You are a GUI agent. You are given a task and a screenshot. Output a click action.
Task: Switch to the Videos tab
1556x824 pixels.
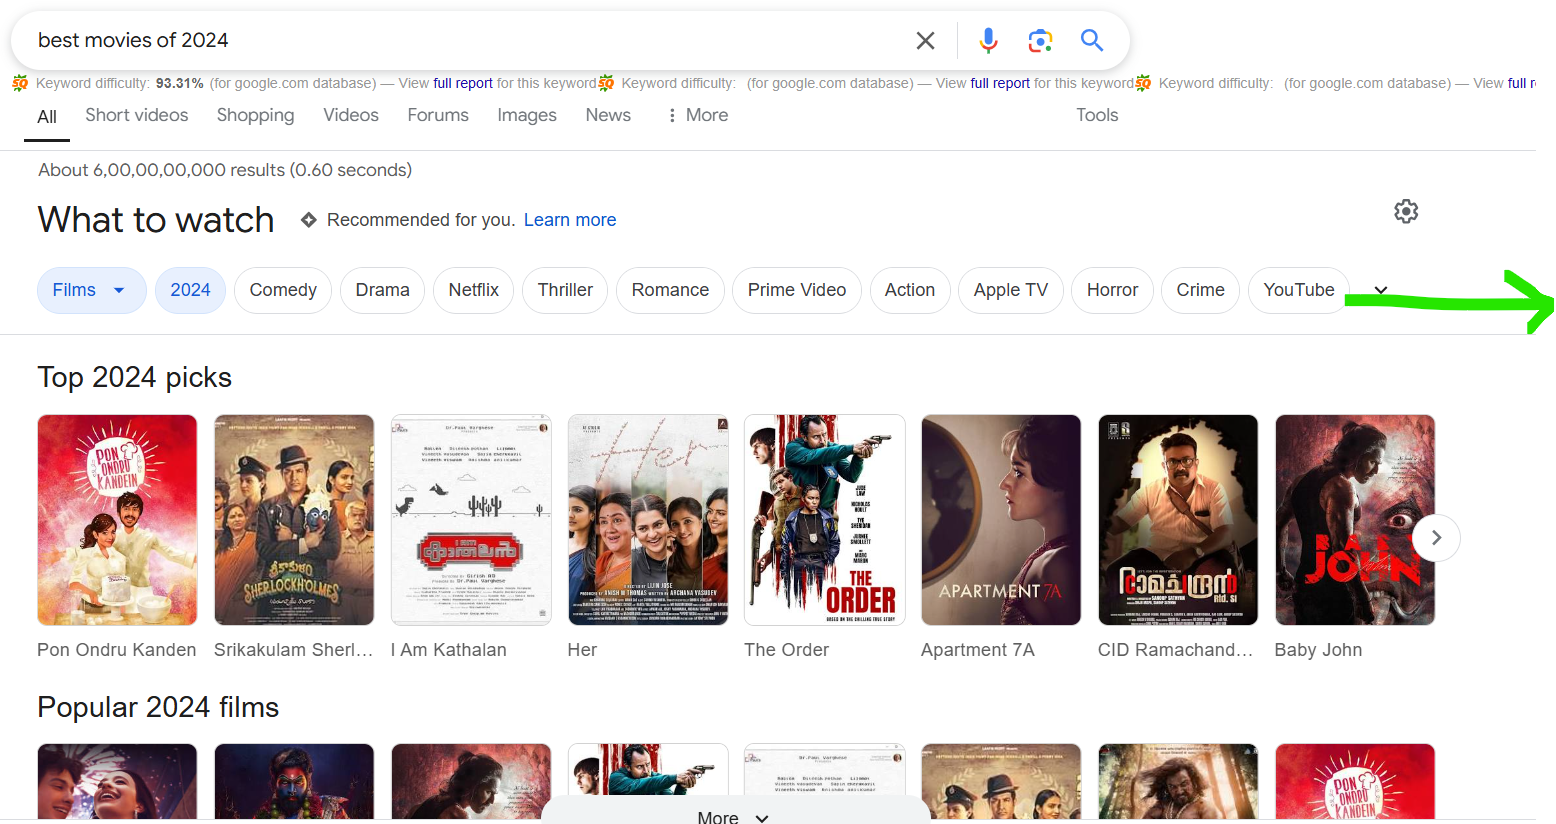point(351,115)
